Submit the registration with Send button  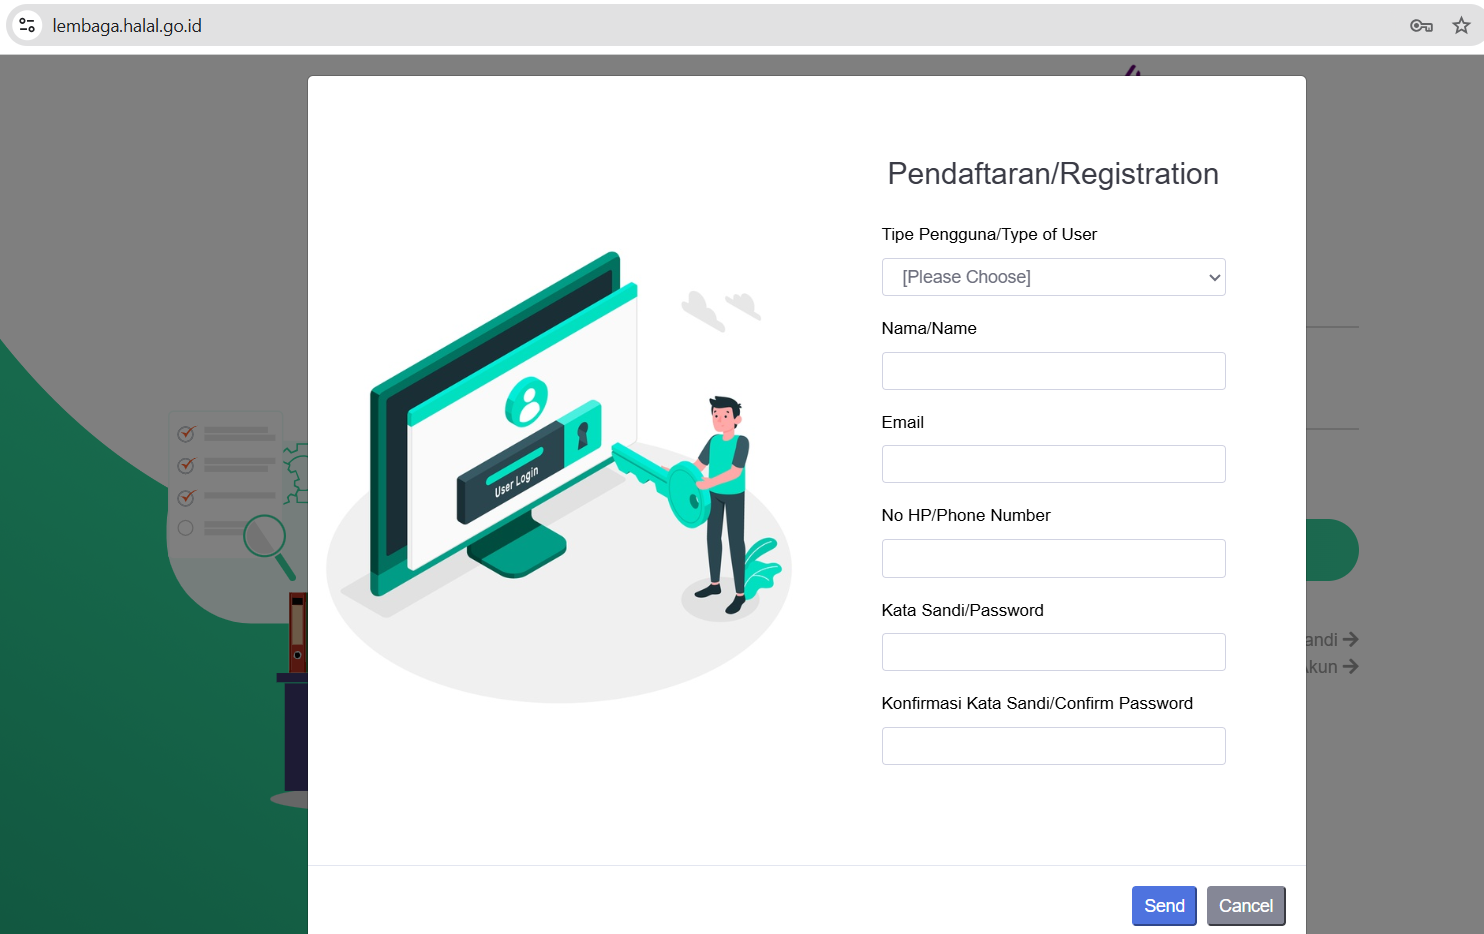(1164, 906)
